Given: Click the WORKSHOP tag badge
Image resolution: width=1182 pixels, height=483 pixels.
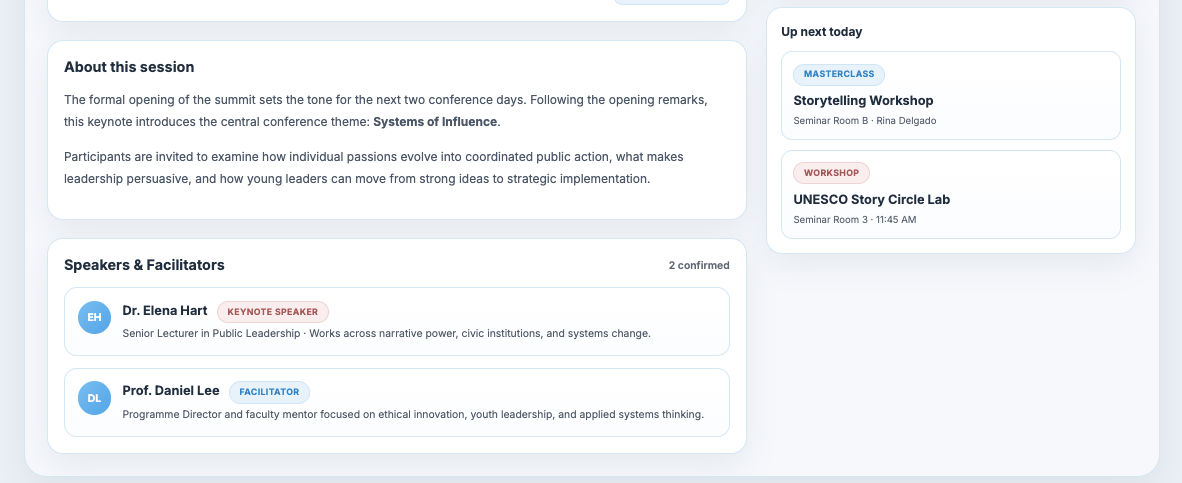Looking at the screenshot, I should pyautogui.click(x=831, y=173).
